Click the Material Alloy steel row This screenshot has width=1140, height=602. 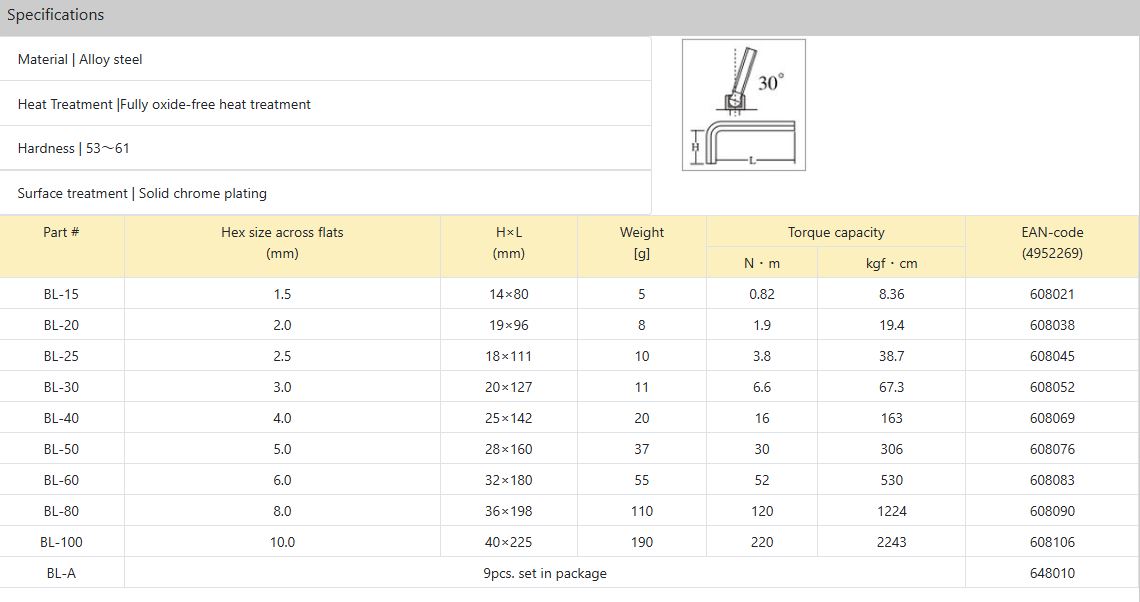[80, 60]
